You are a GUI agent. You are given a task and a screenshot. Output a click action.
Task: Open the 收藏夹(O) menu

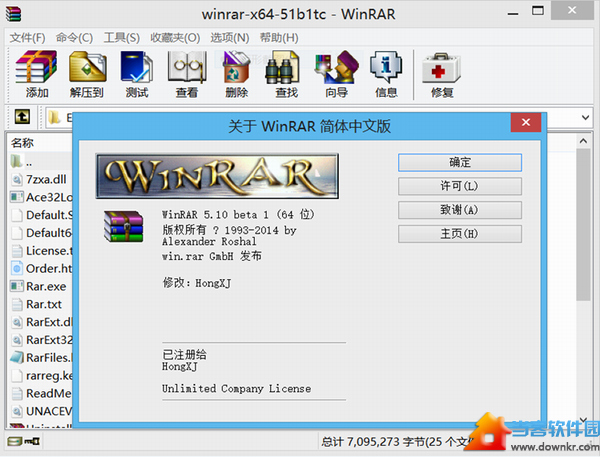175,38
